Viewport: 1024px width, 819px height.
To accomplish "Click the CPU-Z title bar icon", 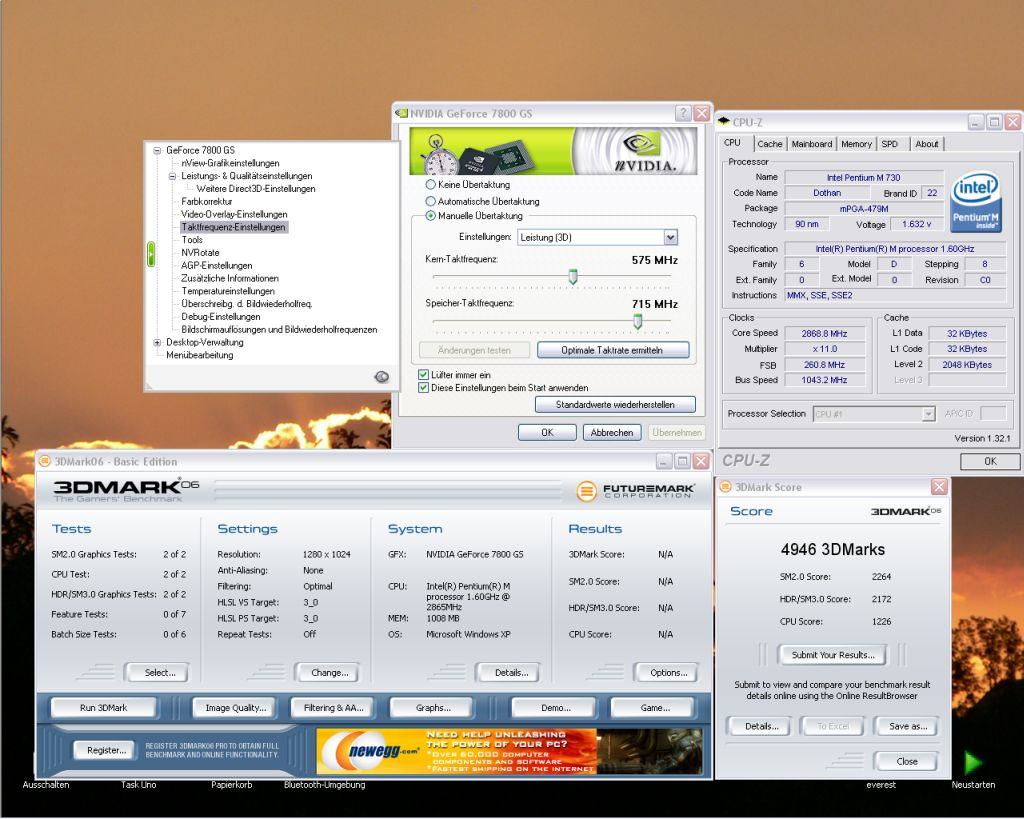I will tap(724, 121).
